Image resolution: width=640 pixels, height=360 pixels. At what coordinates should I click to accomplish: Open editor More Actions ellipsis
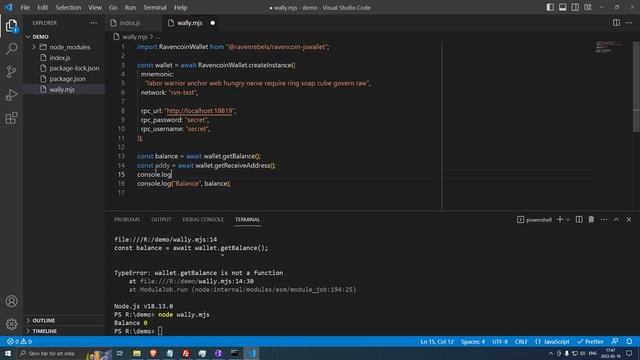(629, 23)
